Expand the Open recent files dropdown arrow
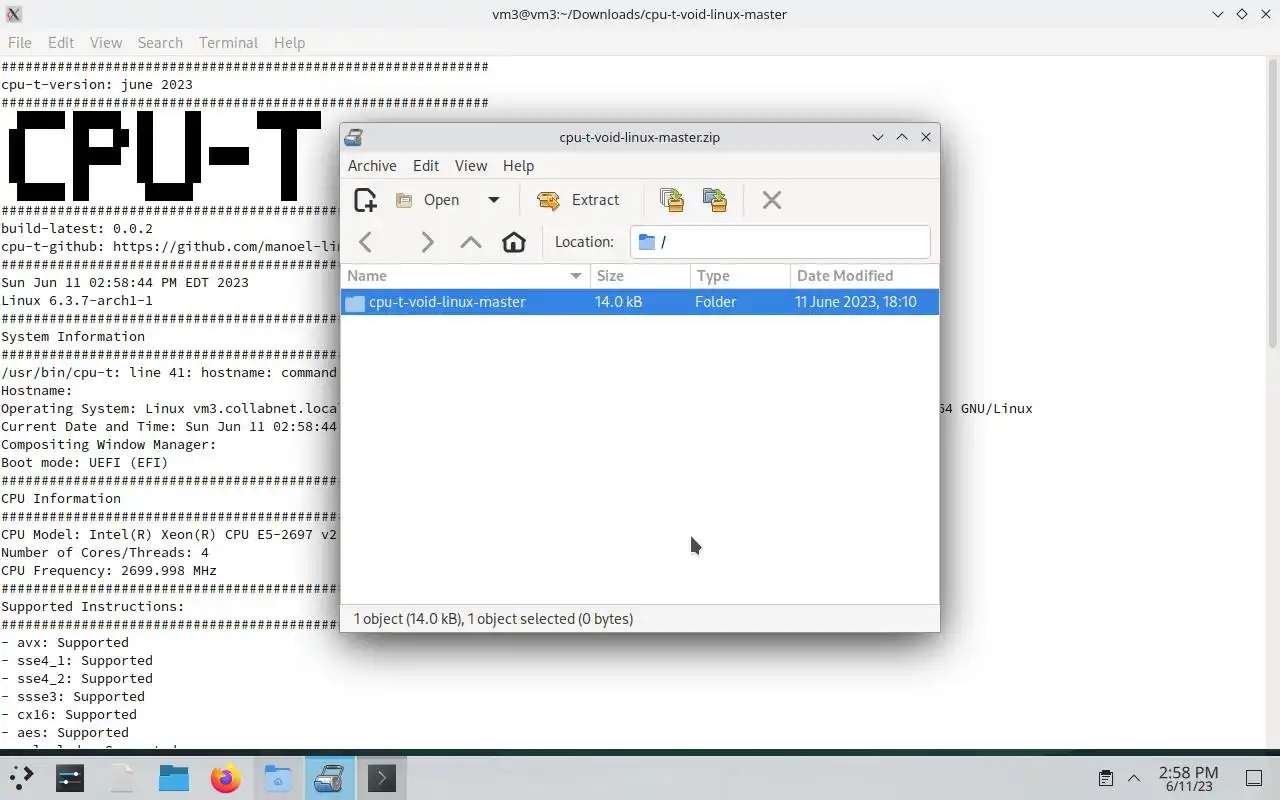This screenshot has width=1280, height=800. [493, 200]
